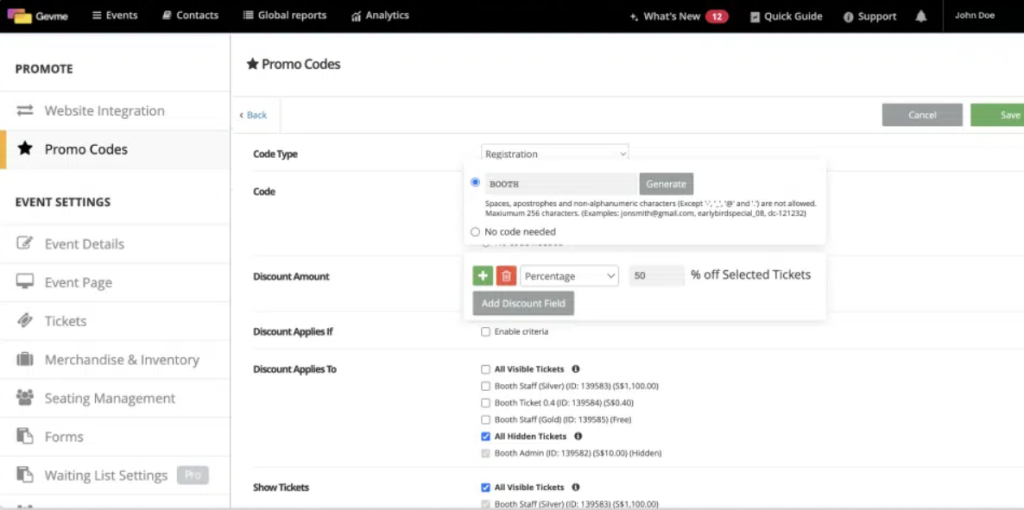
Task: Click the Gevme logo icon
Action: point(20,16)
